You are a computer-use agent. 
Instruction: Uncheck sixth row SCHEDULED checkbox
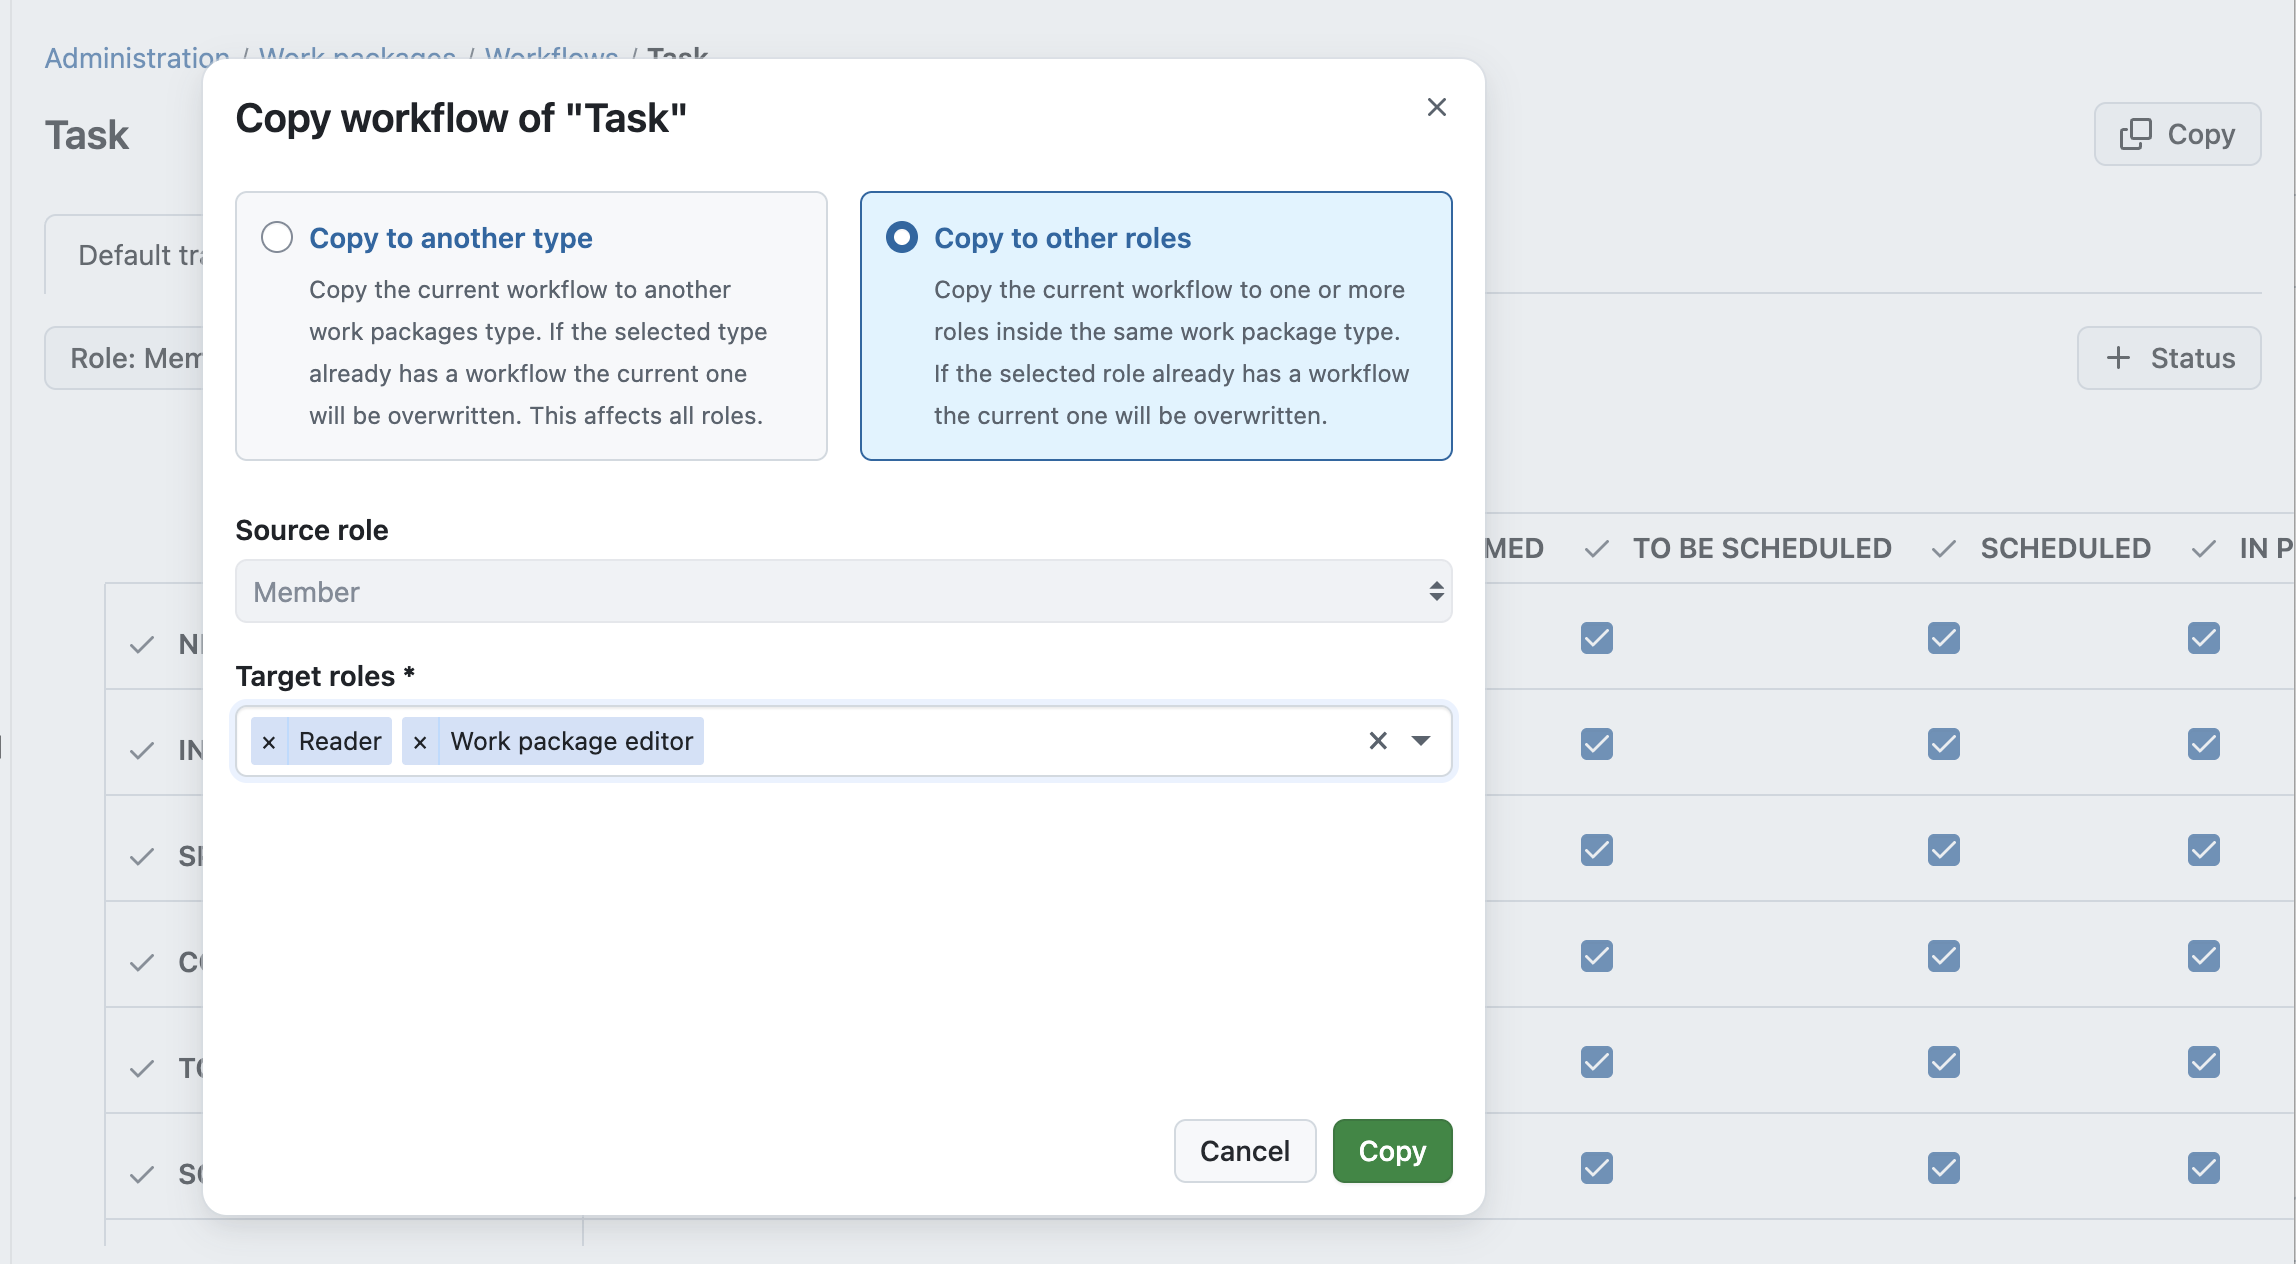click(x=1944, y=1168)
